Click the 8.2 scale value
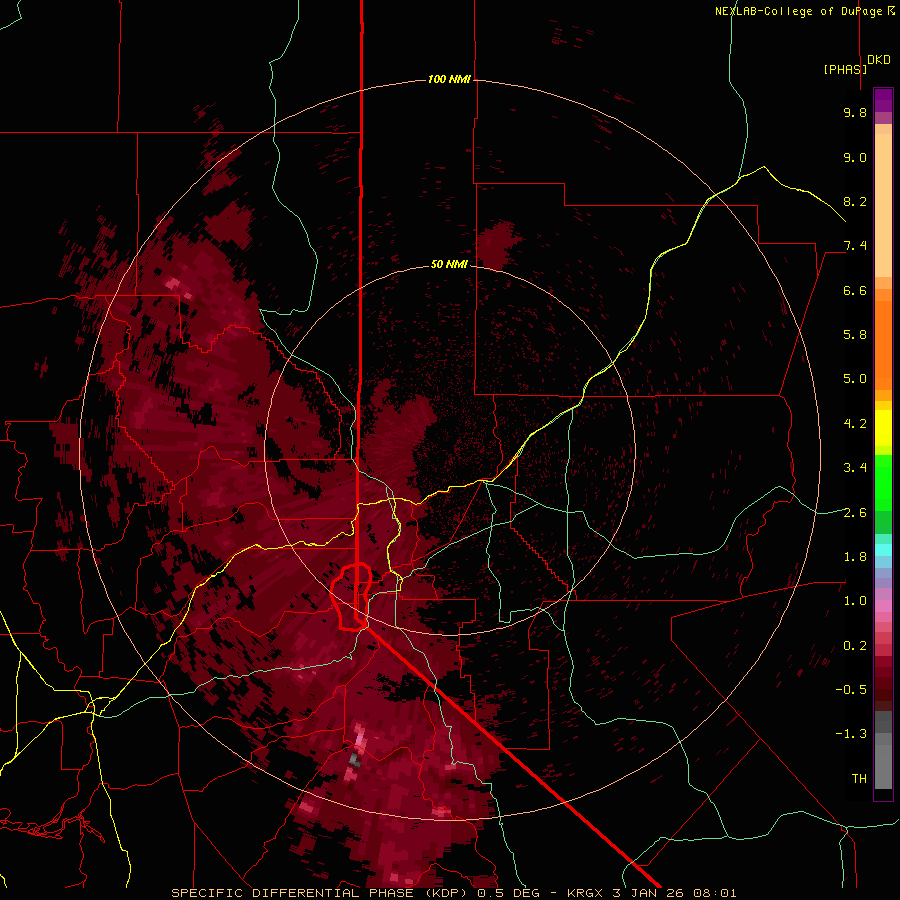This screenshot has width=900, height=900. tap(855, 201)
